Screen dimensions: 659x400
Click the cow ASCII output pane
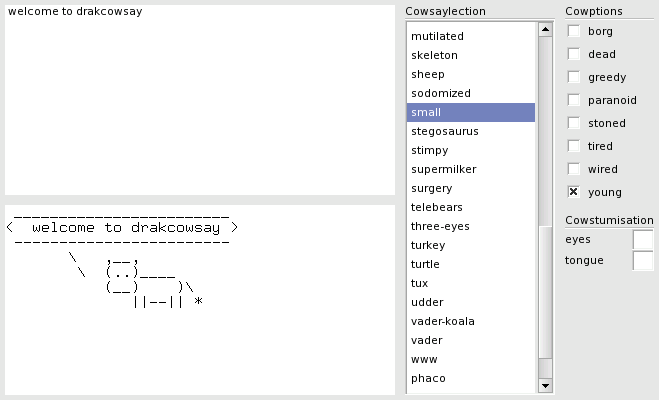pos(200,300)
